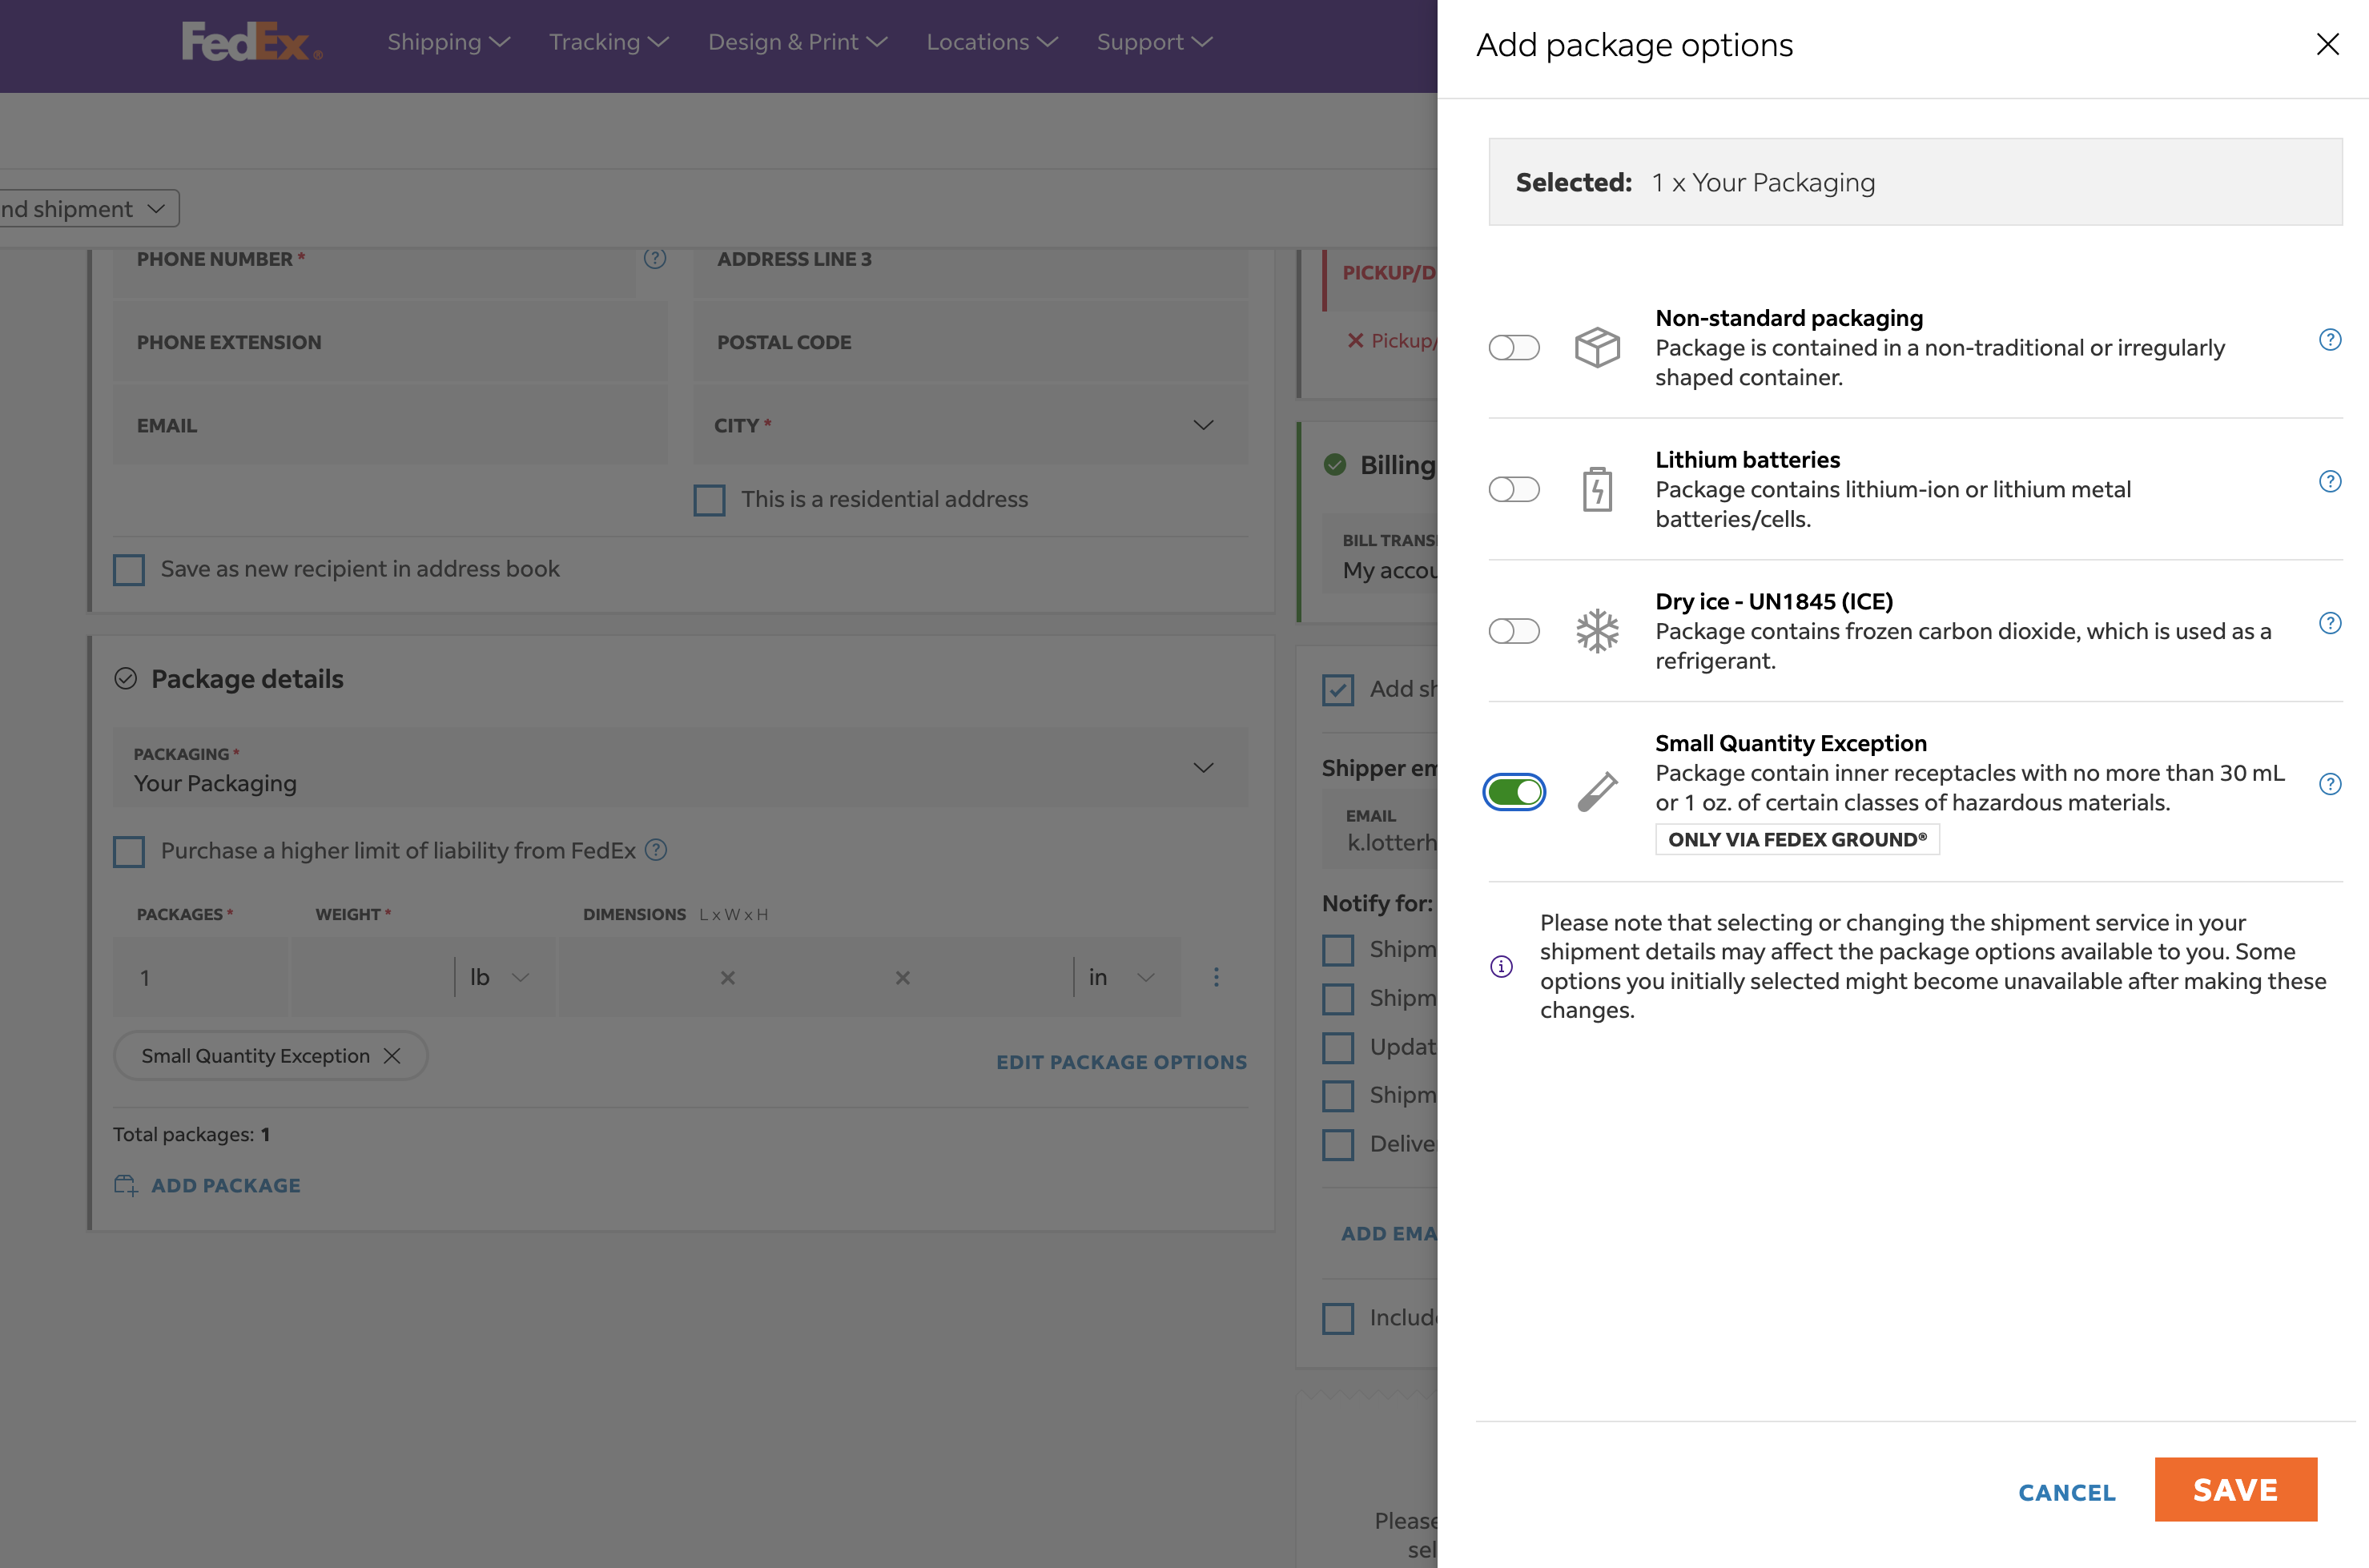
Task: Click the FedEx logo
Action: (x=252, y=42)
